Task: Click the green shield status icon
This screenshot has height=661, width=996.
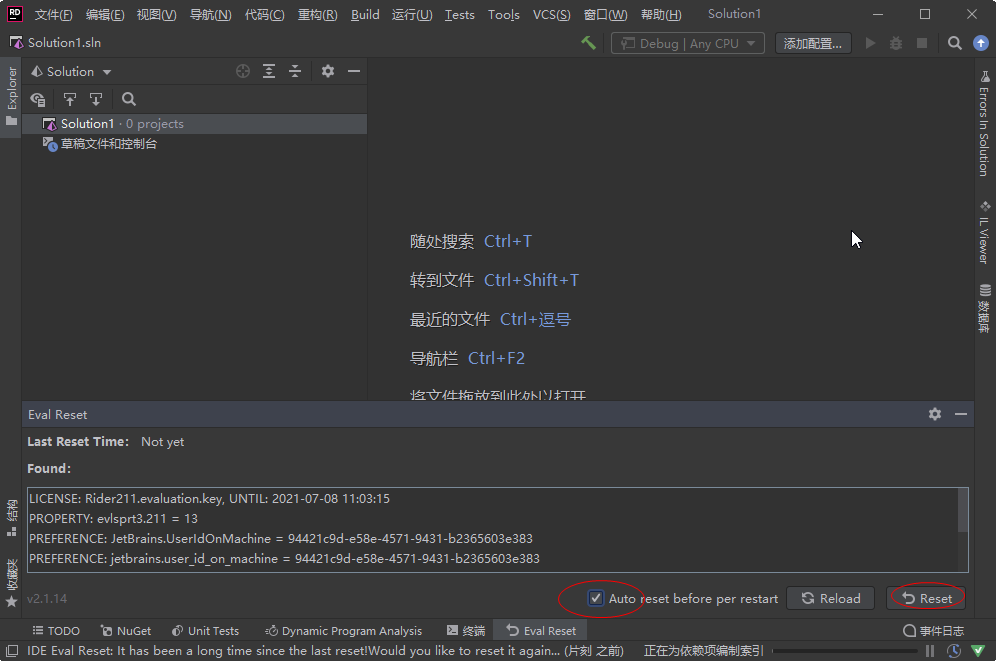Action: (978, 651)
